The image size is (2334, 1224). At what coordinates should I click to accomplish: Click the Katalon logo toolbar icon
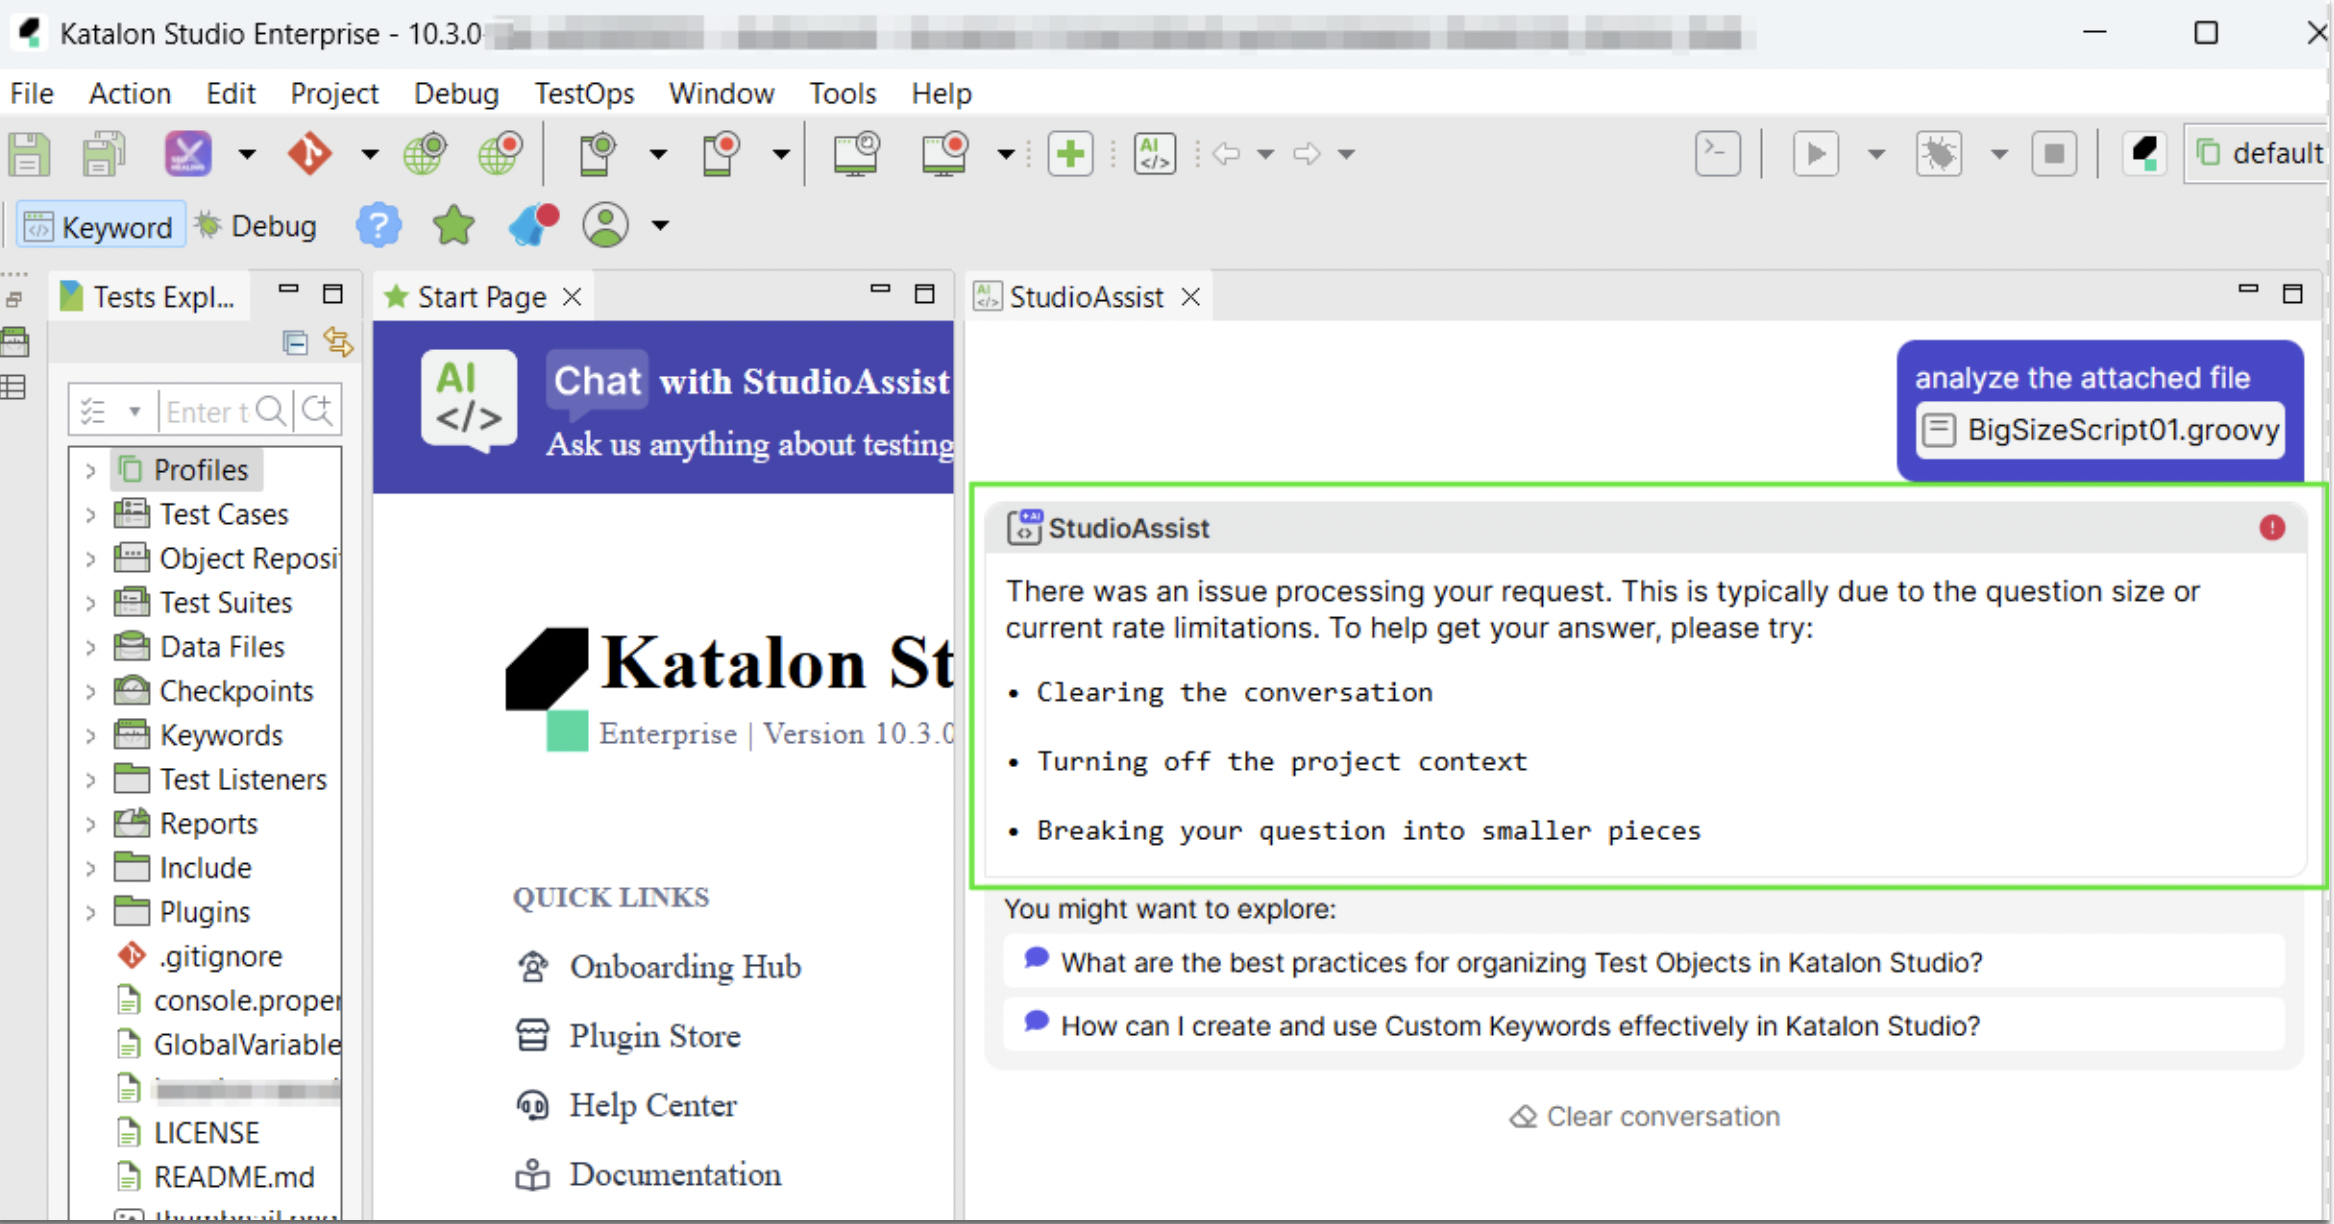2144,154
